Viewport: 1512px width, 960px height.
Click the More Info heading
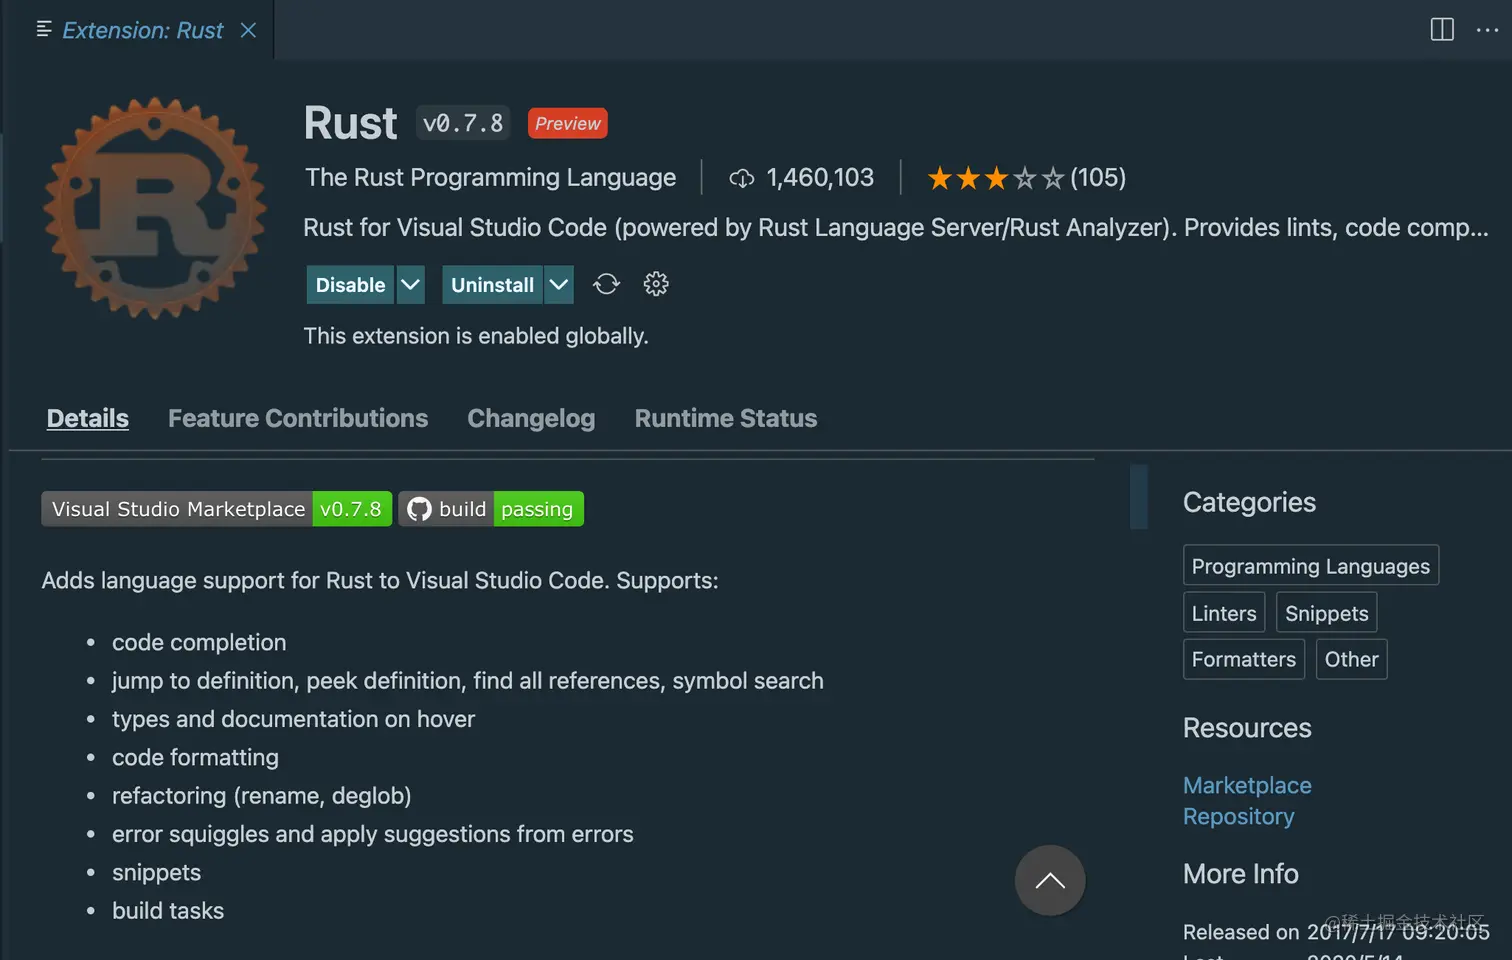point(1241,874)
